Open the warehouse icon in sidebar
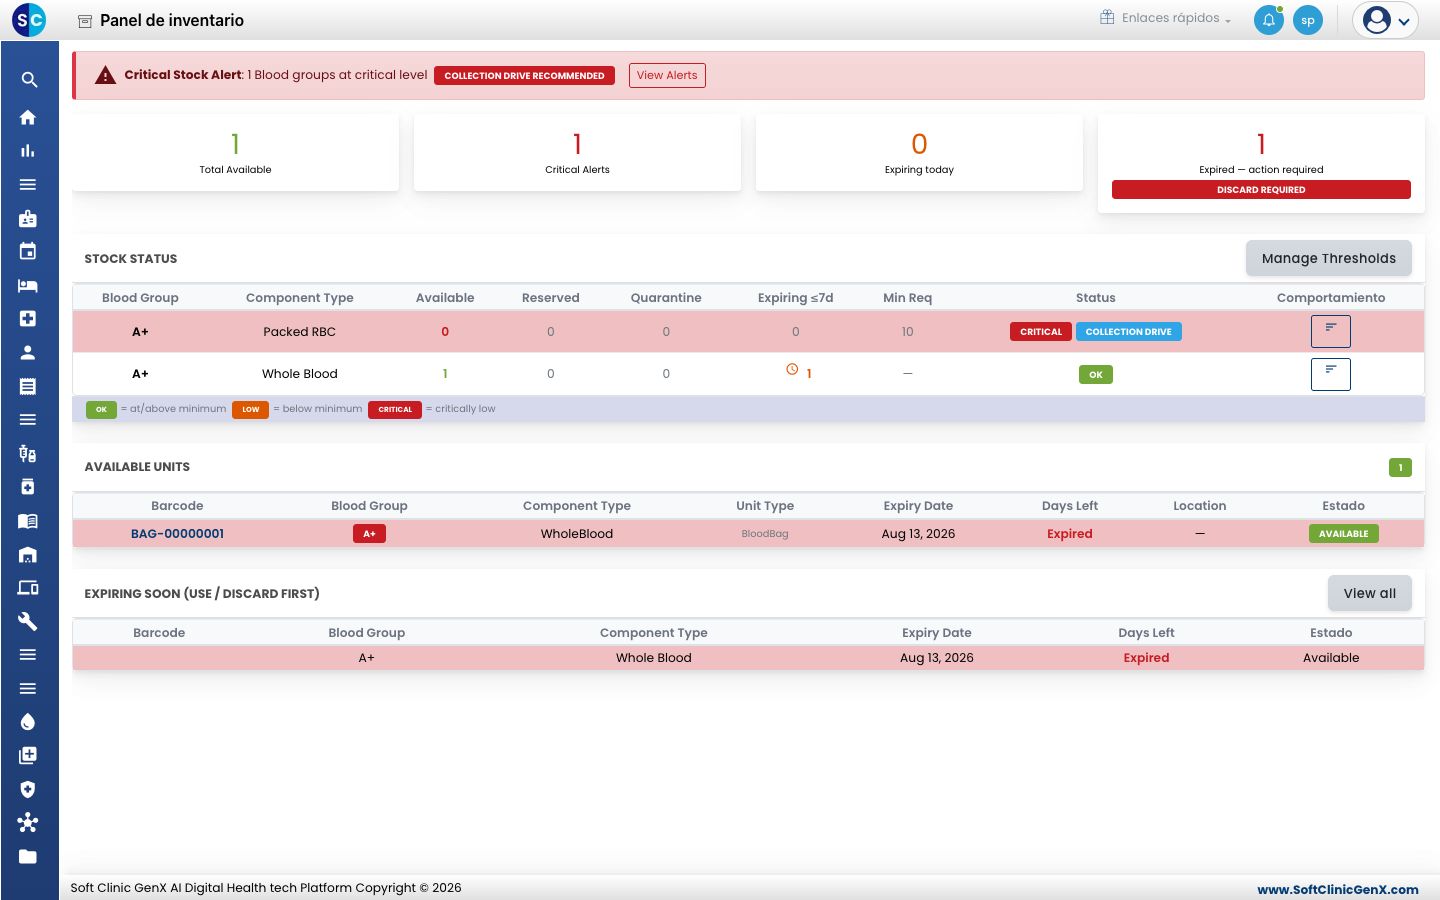1440x900 pixels. point(28,554)
